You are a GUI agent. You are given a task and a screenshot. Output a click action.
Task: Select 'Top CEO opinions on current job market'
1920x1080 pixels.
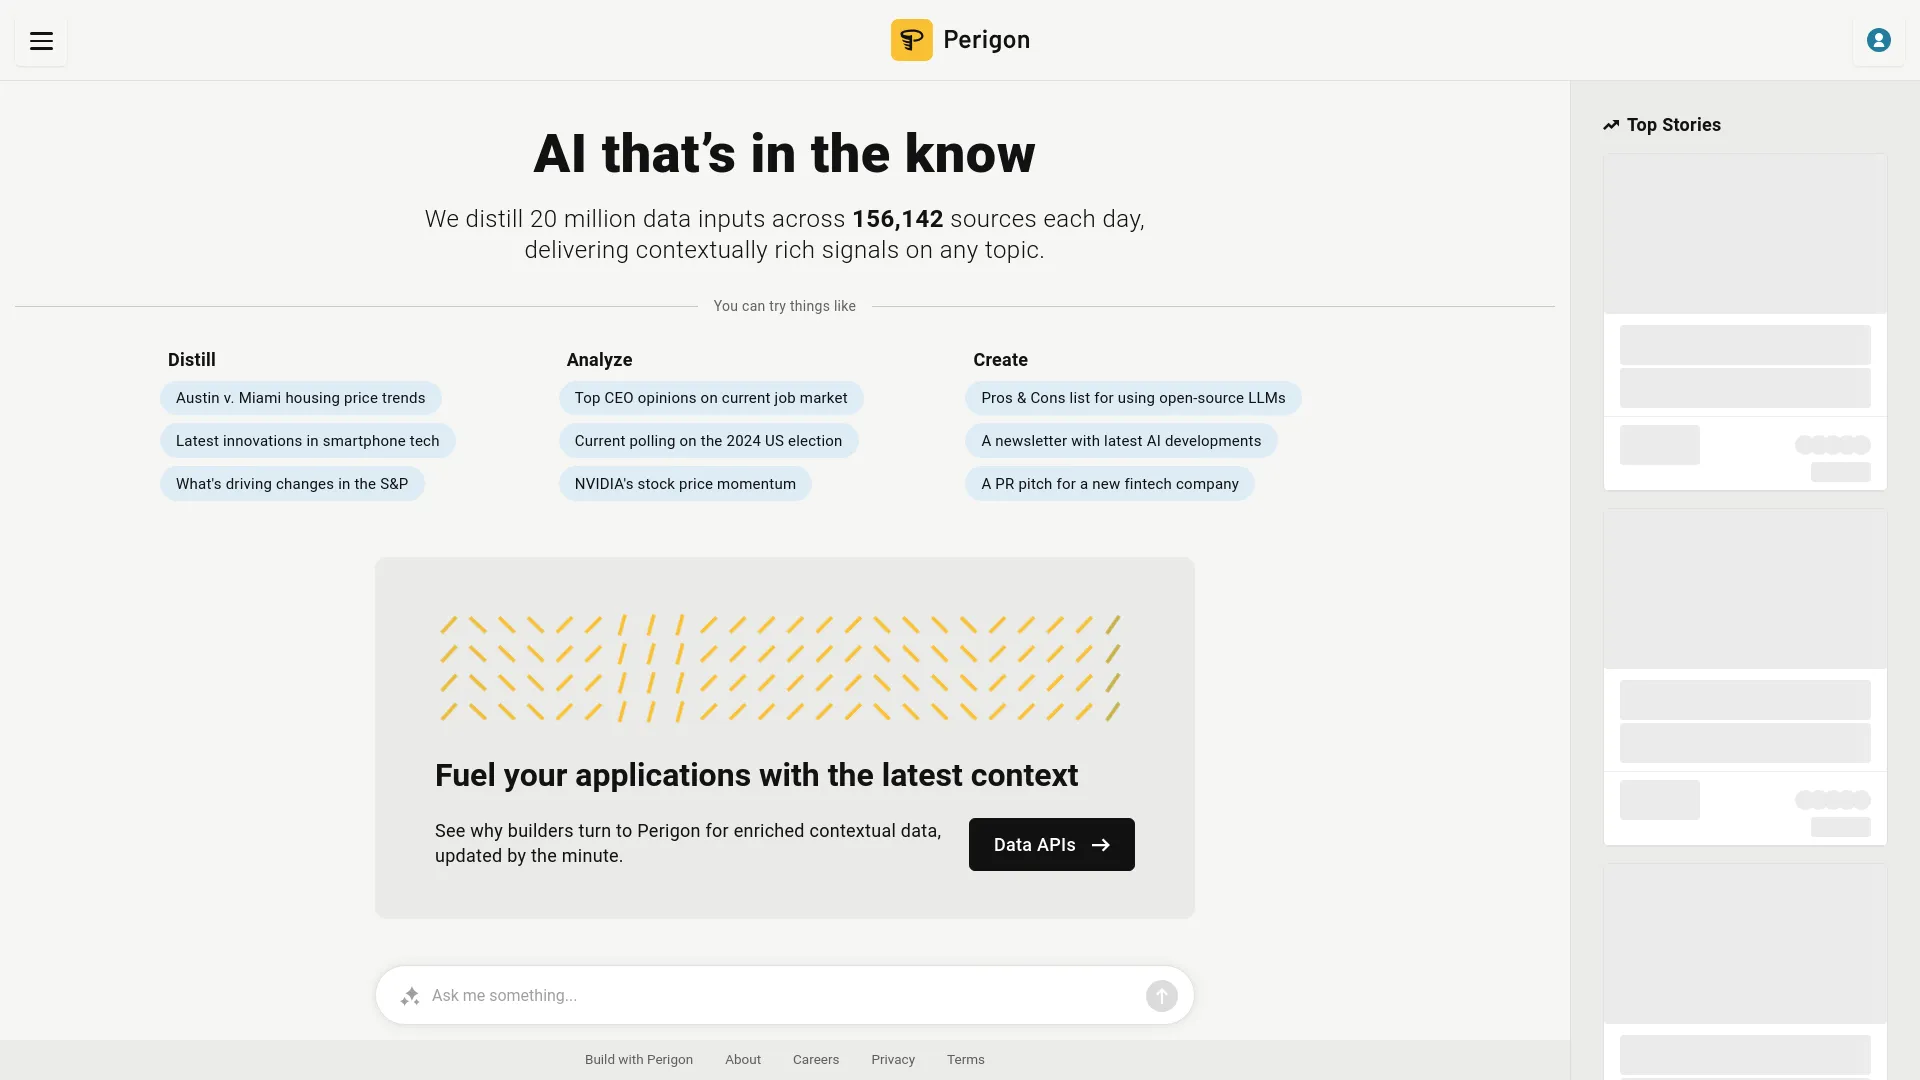pos(710,397)
